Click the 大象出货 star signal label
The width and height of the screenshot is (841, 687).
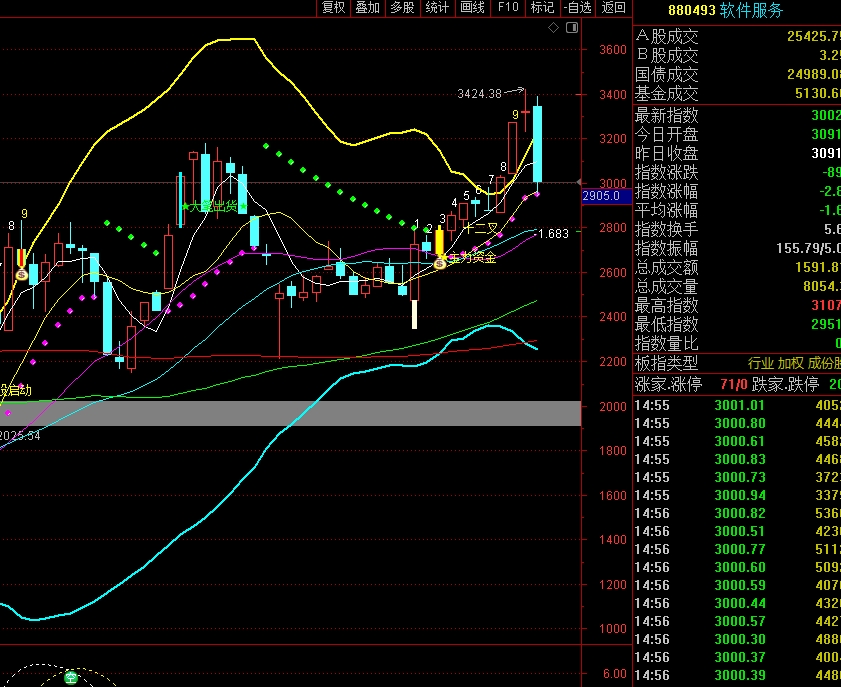pos(214,206)
